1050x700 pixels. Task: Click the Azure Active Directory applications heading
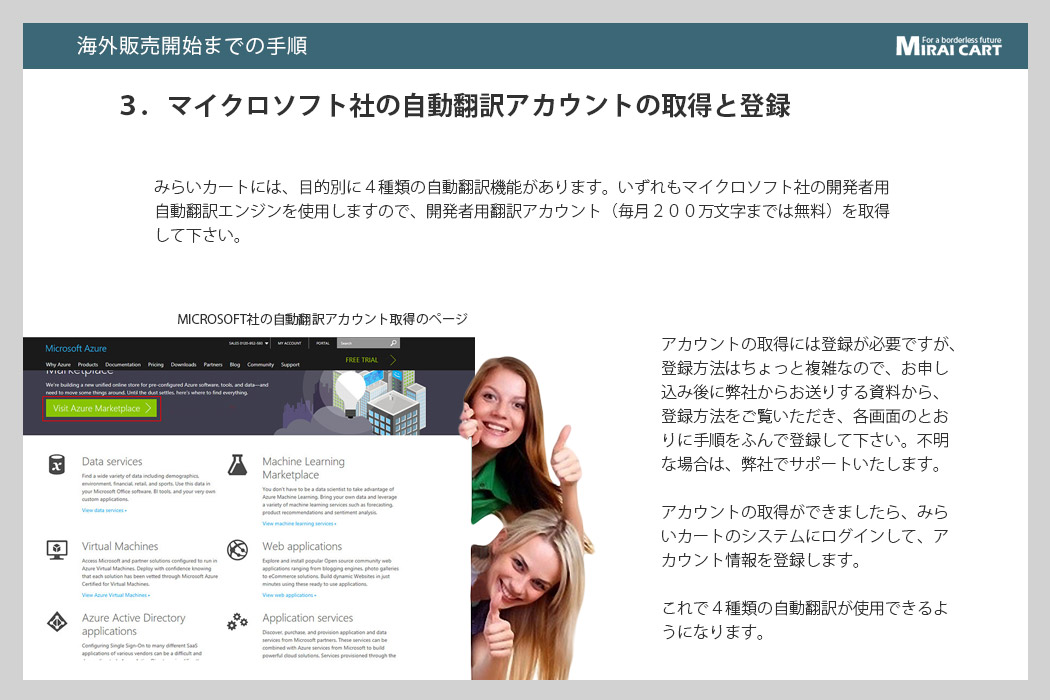point(133,624)
